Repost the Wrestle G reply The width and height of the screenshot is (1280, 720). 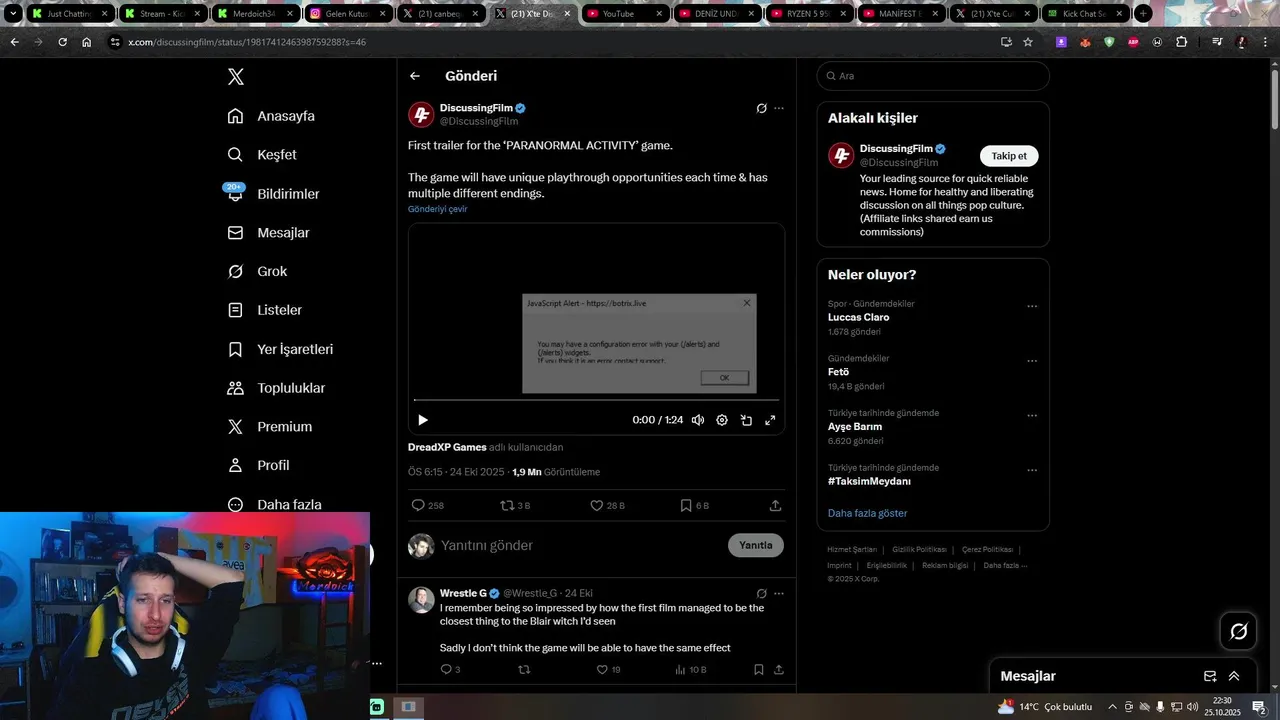[x=524, y=670]
